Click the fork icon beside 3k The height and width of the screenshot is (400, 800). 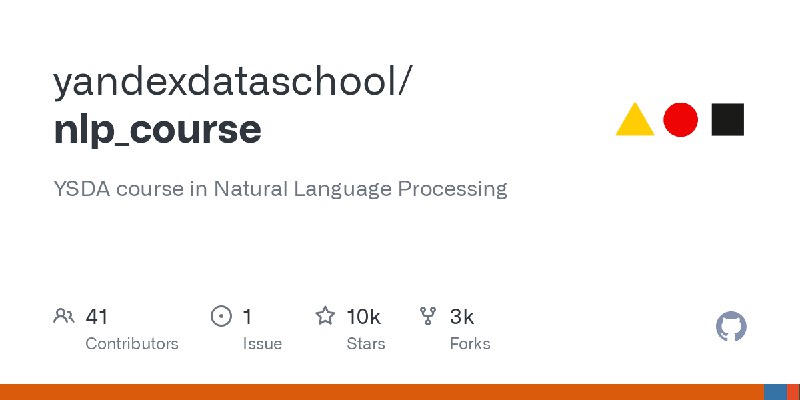(428, 316)
